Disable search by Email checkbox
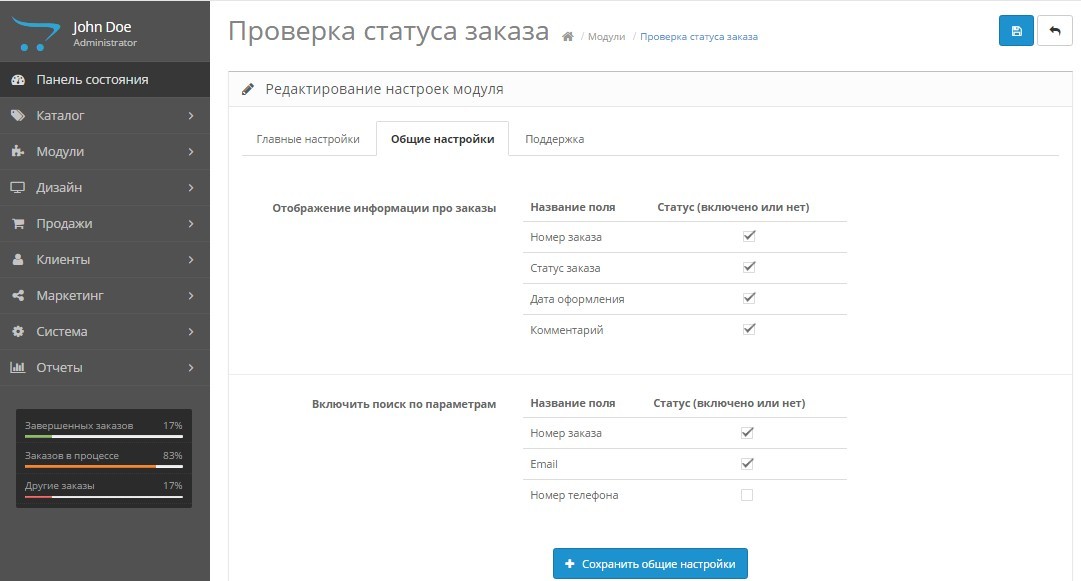 pyautogui.click(x=747, y=464)
